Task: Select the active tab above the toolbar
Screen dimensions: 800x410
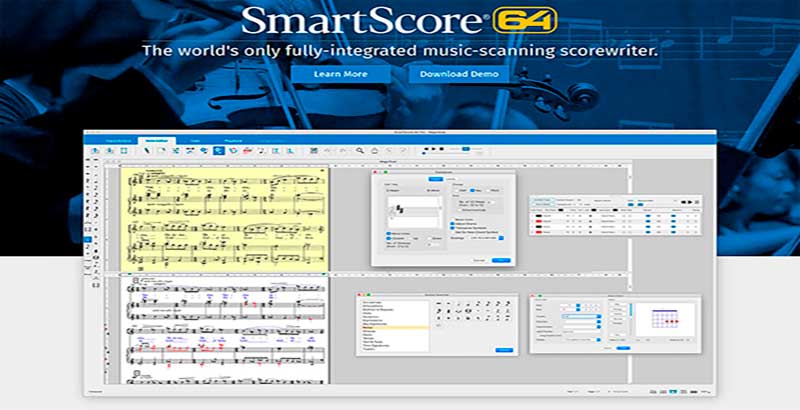Action: point(158,139)
